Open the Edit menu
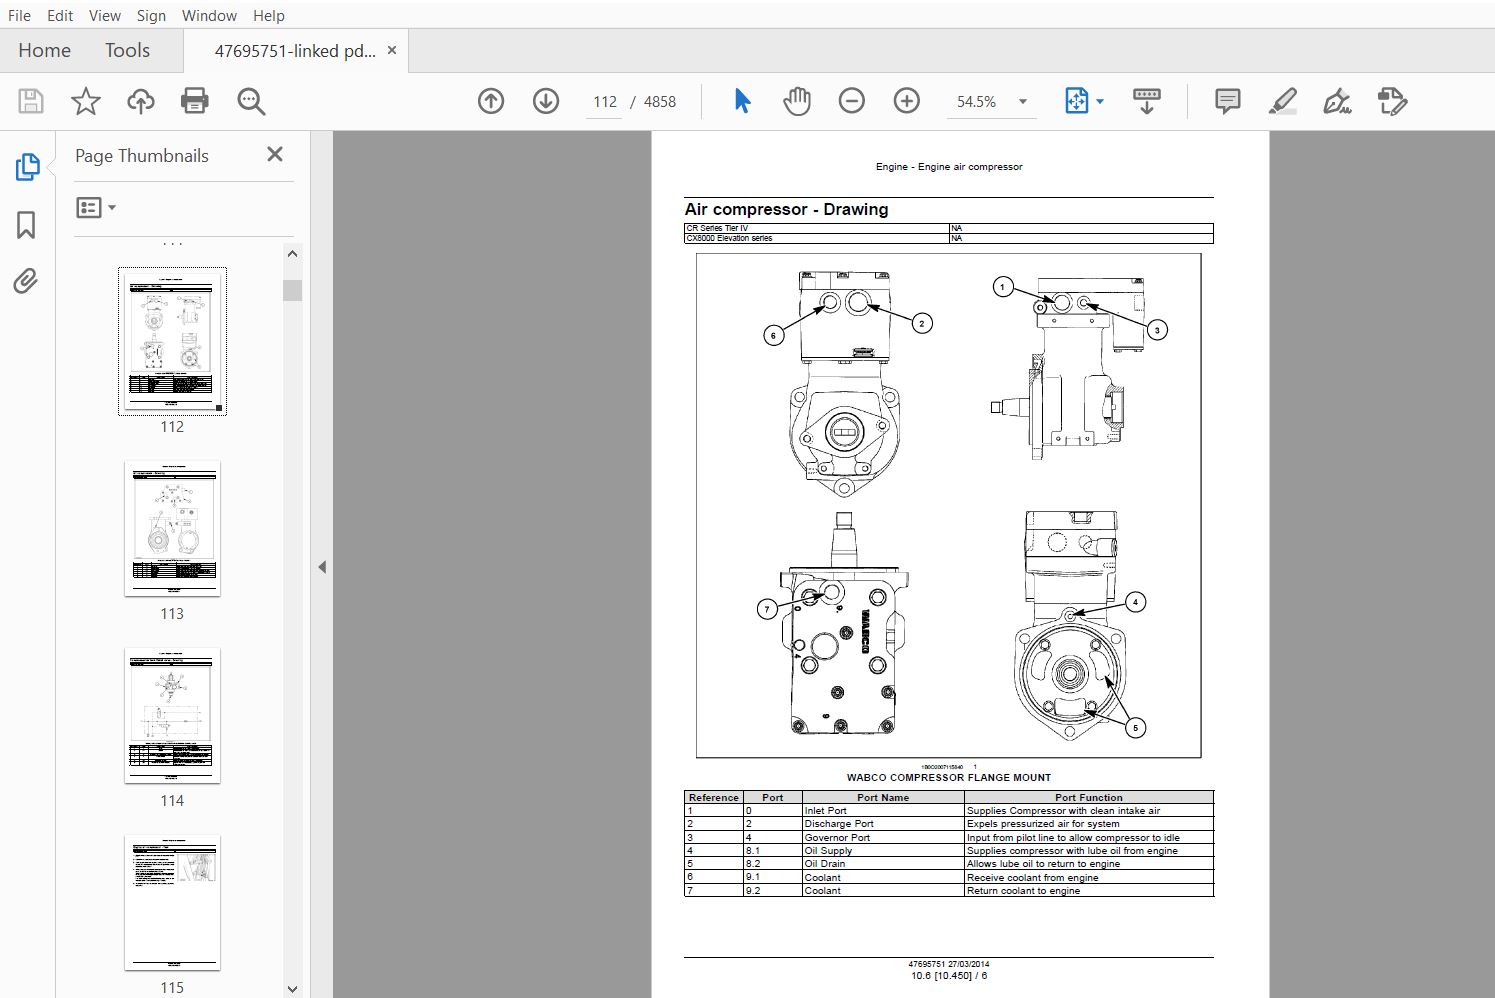Viewport: 1495px width, 998px height. tap(60, 15)
